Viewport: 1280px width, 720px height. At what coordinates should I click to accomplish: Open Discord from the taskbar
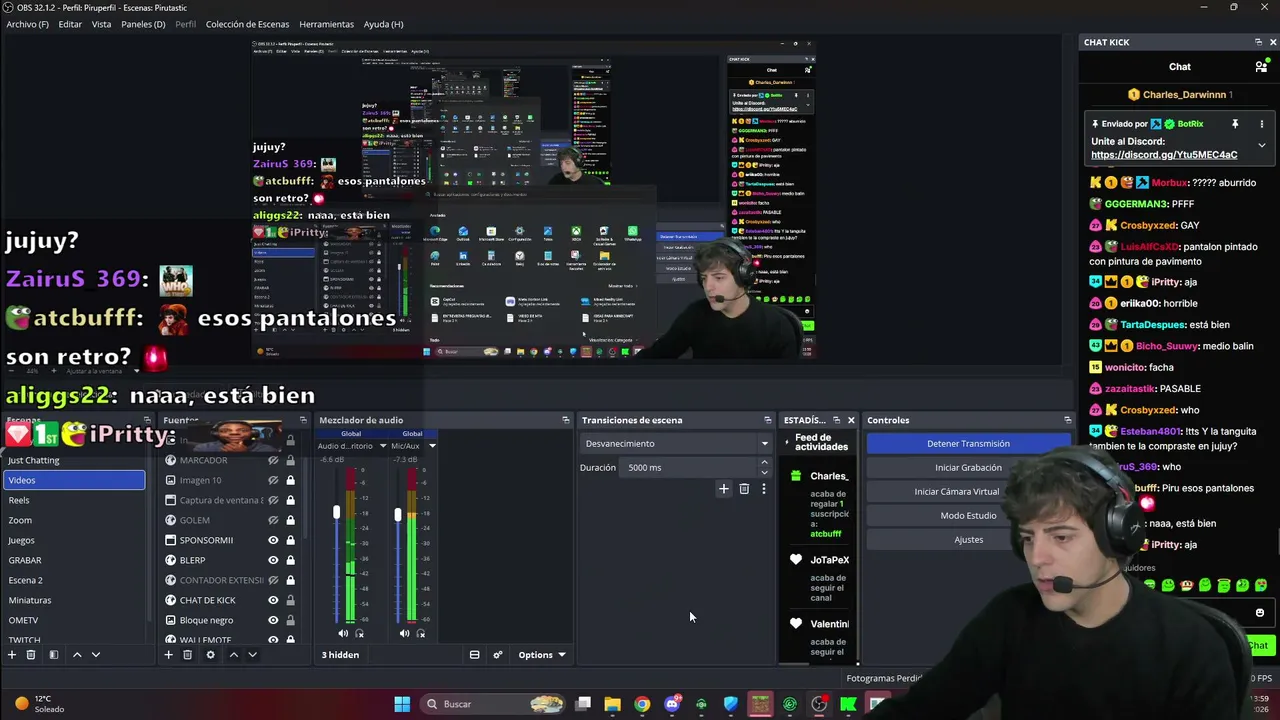(672, 704)
